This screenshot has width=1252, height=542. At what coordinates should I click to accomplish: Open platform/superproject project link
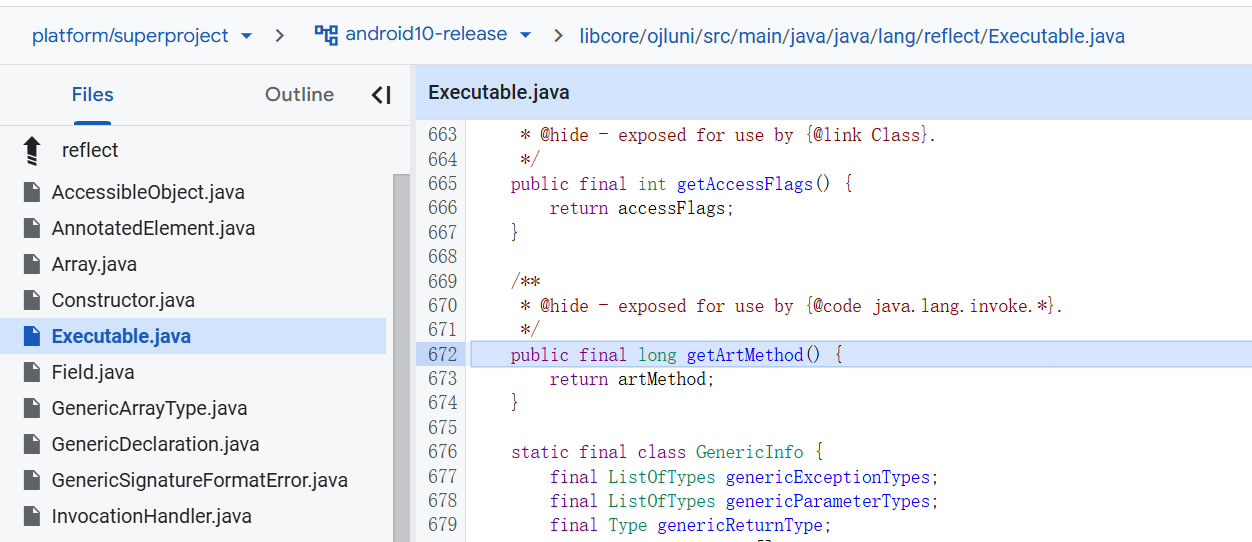point(130,36)
